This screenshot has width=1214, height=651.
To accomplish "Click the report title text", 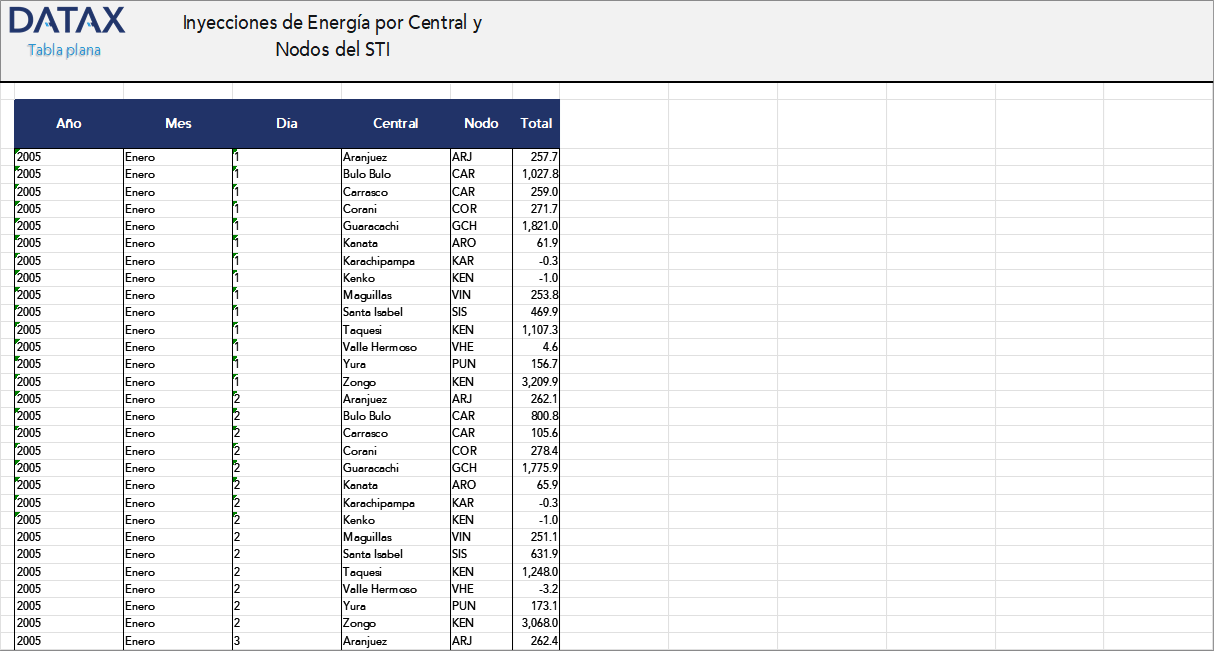I will pyautogui.click(x=333, y=35).
